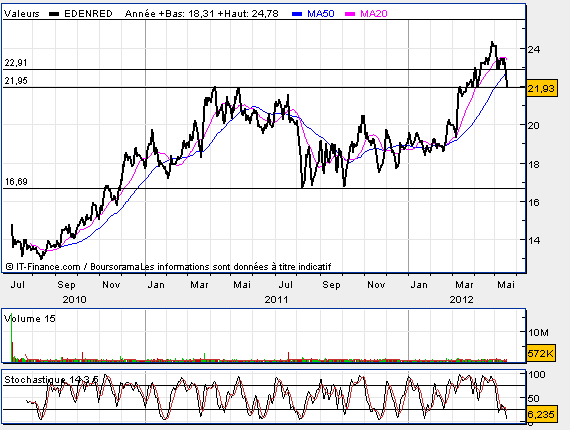Select the EDENRED legend name
The height and width of the screenshot is (430, 570).
[x=88, y=14]
